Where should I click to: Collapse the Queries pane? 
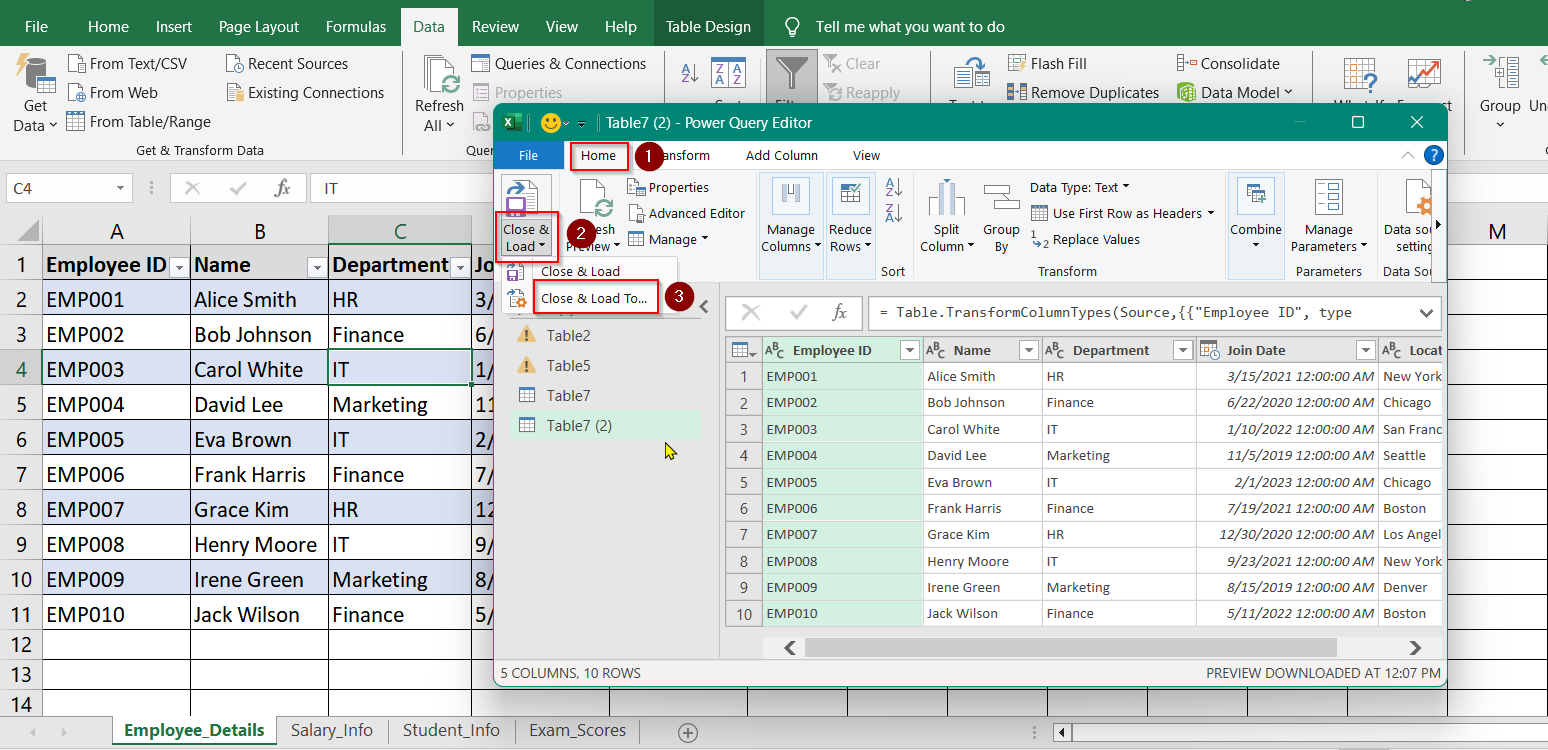coord(703,306)
